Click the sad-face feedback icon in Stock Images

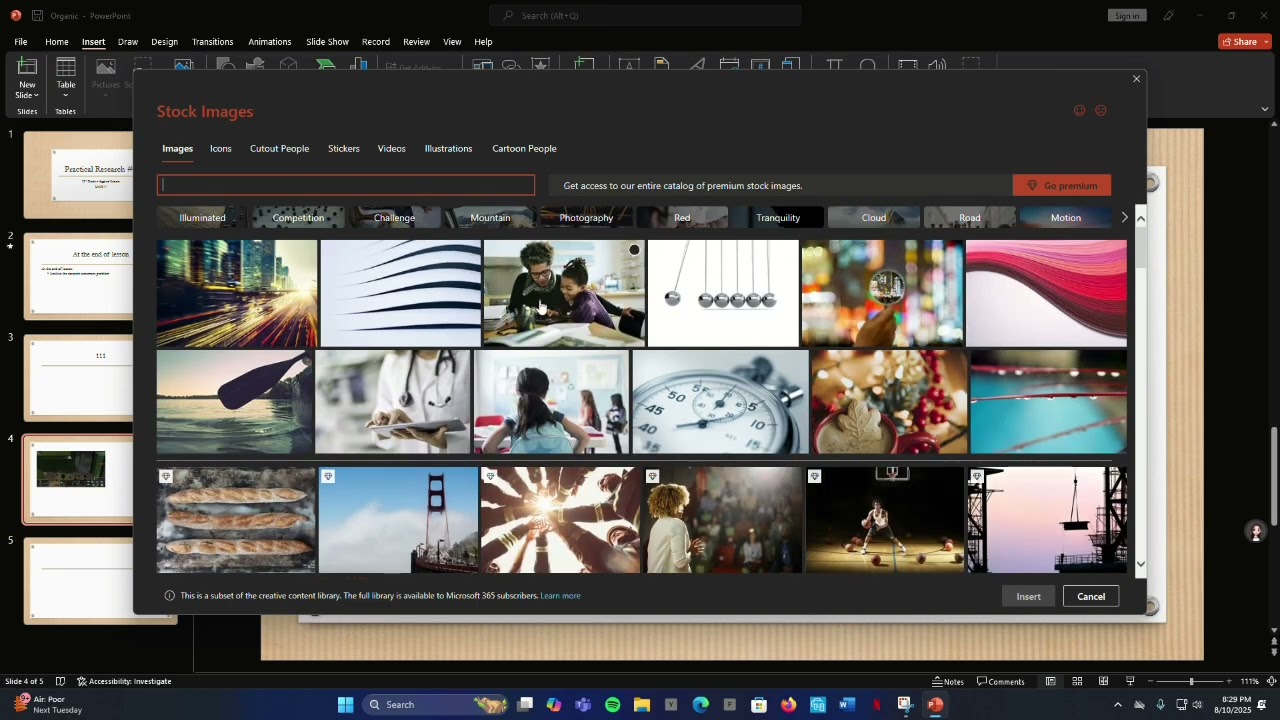point(1101,111)
